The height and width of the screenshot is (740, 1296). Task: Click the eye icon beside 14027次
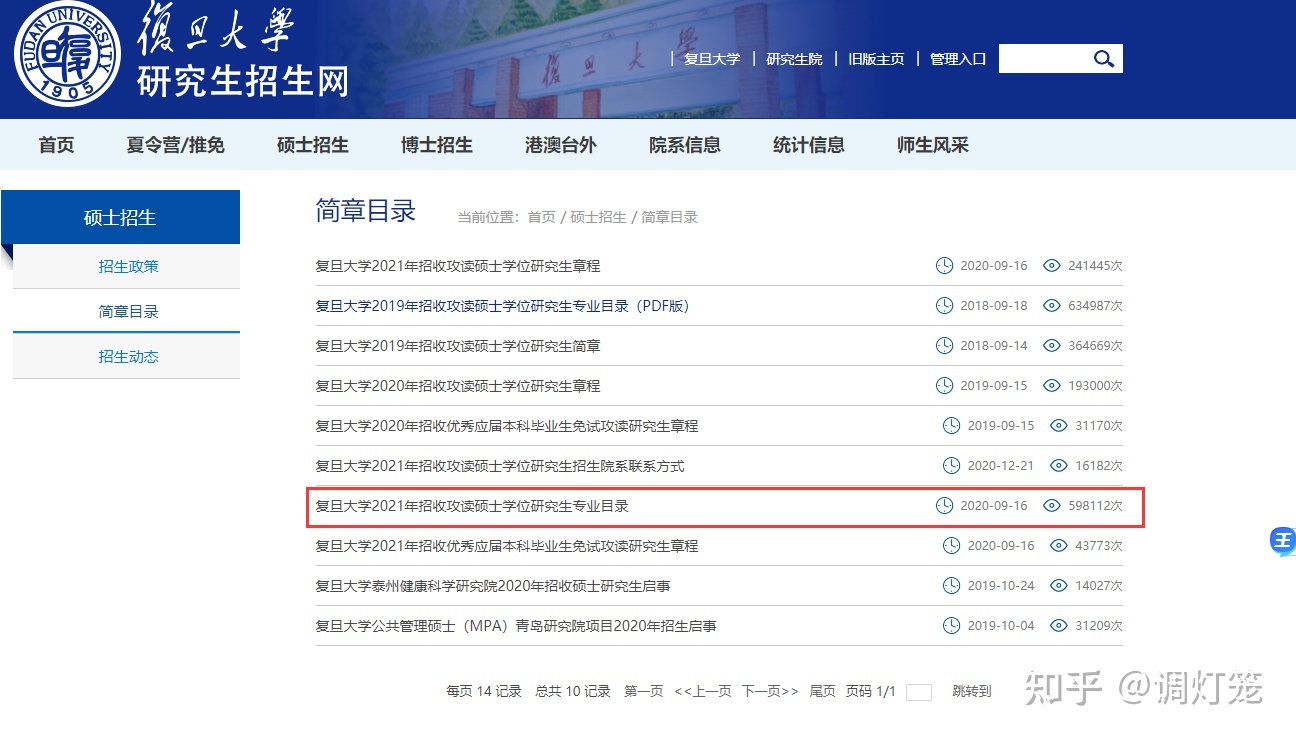pyautogui.click(x=1059, y=586)
